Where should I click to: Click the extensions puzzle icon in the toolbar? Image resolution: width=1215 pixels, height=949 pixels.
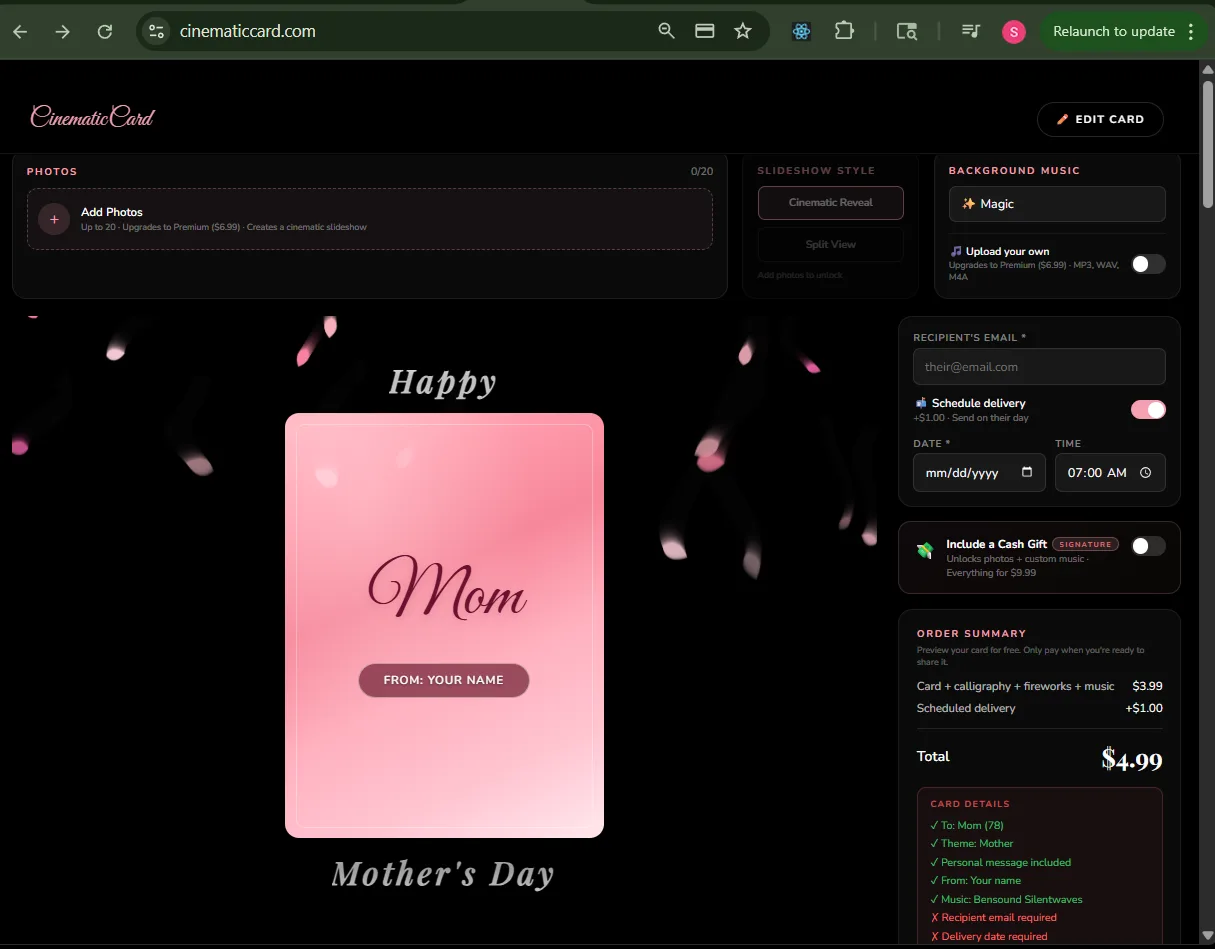tap(843, 31)
